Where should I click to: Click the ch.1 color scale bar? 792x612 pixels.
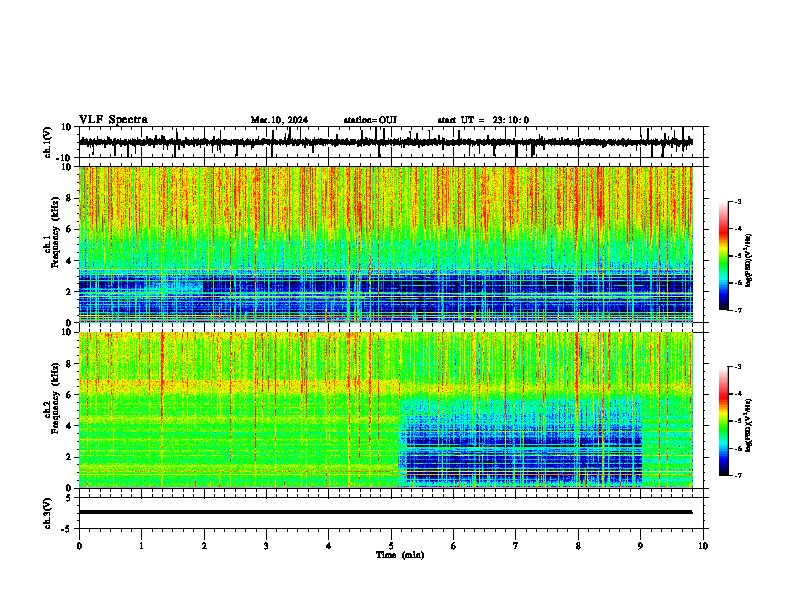coord(723,256)
